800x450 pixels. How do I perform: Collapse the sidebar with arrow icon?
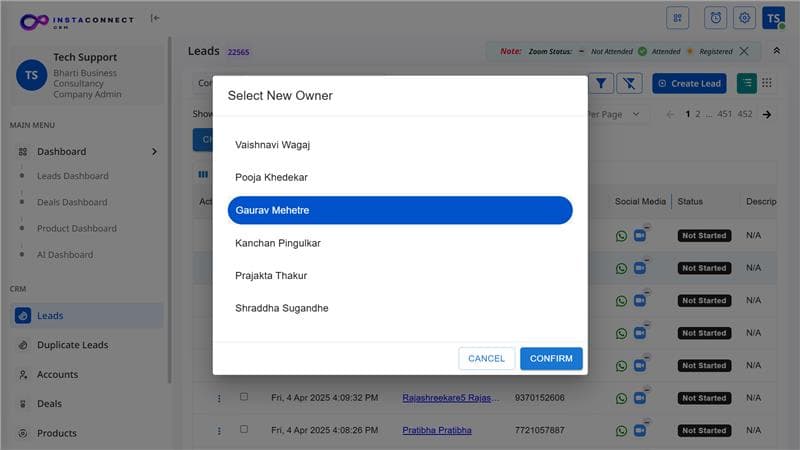point(155,18)
